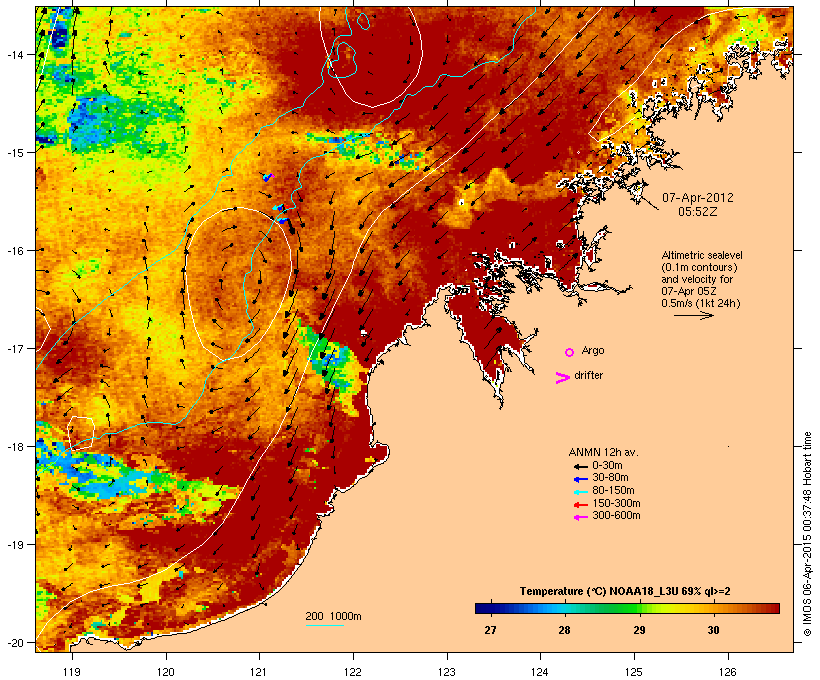
Task: Click the Argo legend label
Action: point(593,350)
